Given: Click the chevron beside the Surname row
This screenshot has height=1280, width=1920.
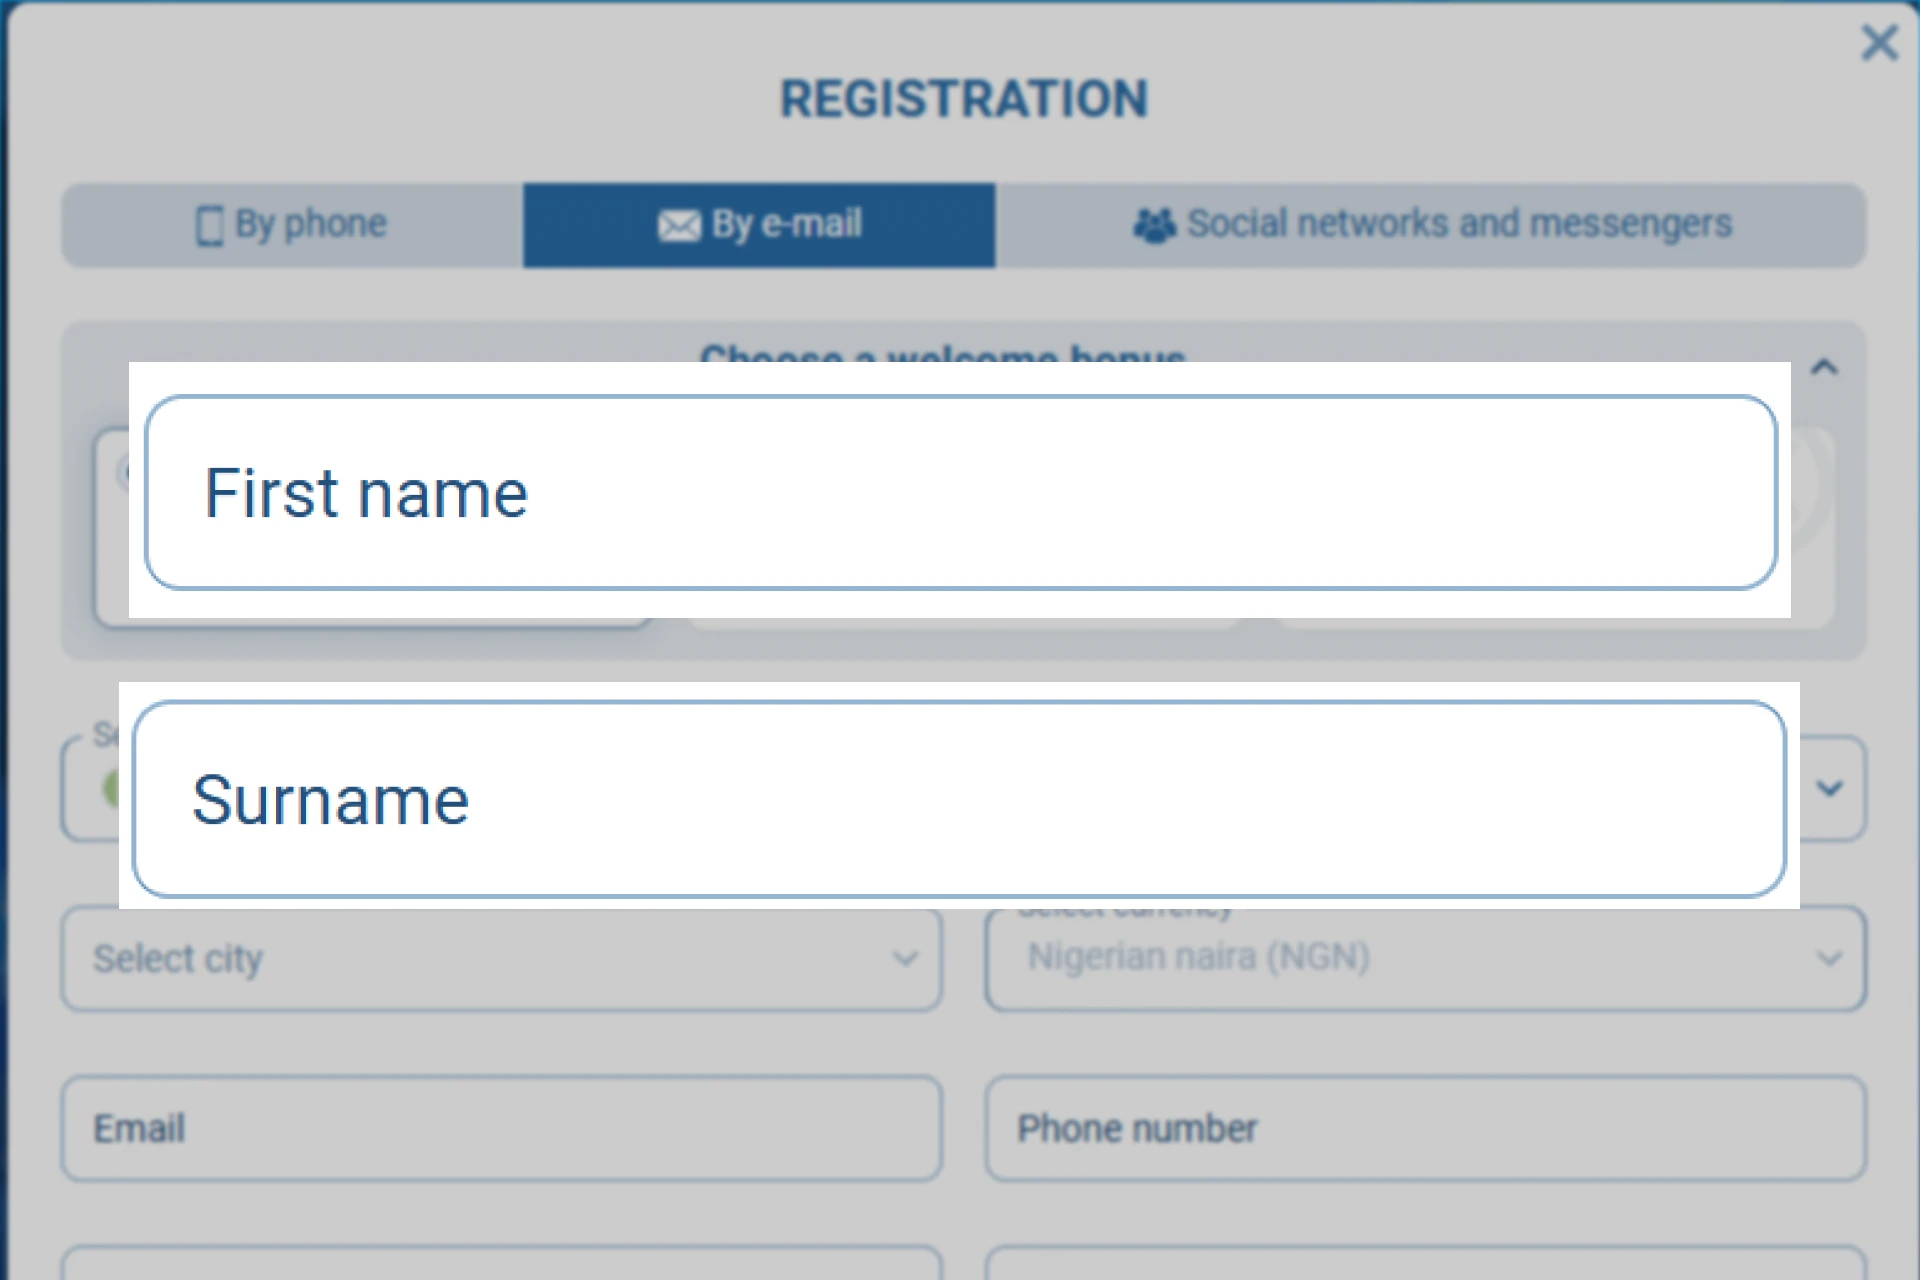Looking at the screenshot, I should click(1833, 788).
